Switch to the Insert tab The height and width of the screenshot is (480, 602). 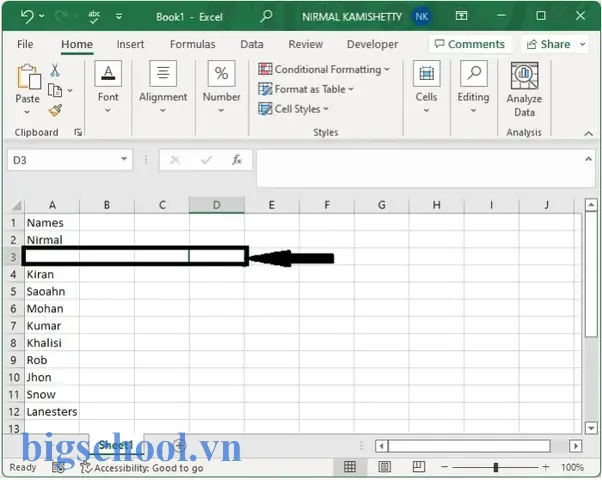[x=131, y=44]
